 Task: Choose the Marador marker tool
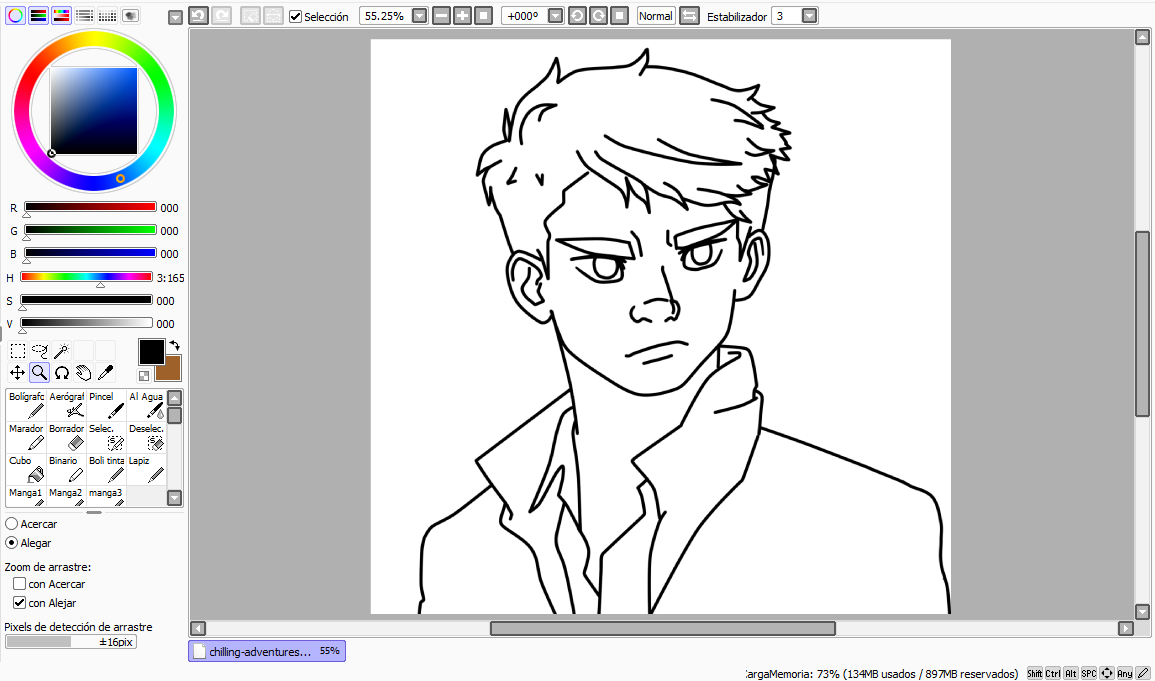27,437
